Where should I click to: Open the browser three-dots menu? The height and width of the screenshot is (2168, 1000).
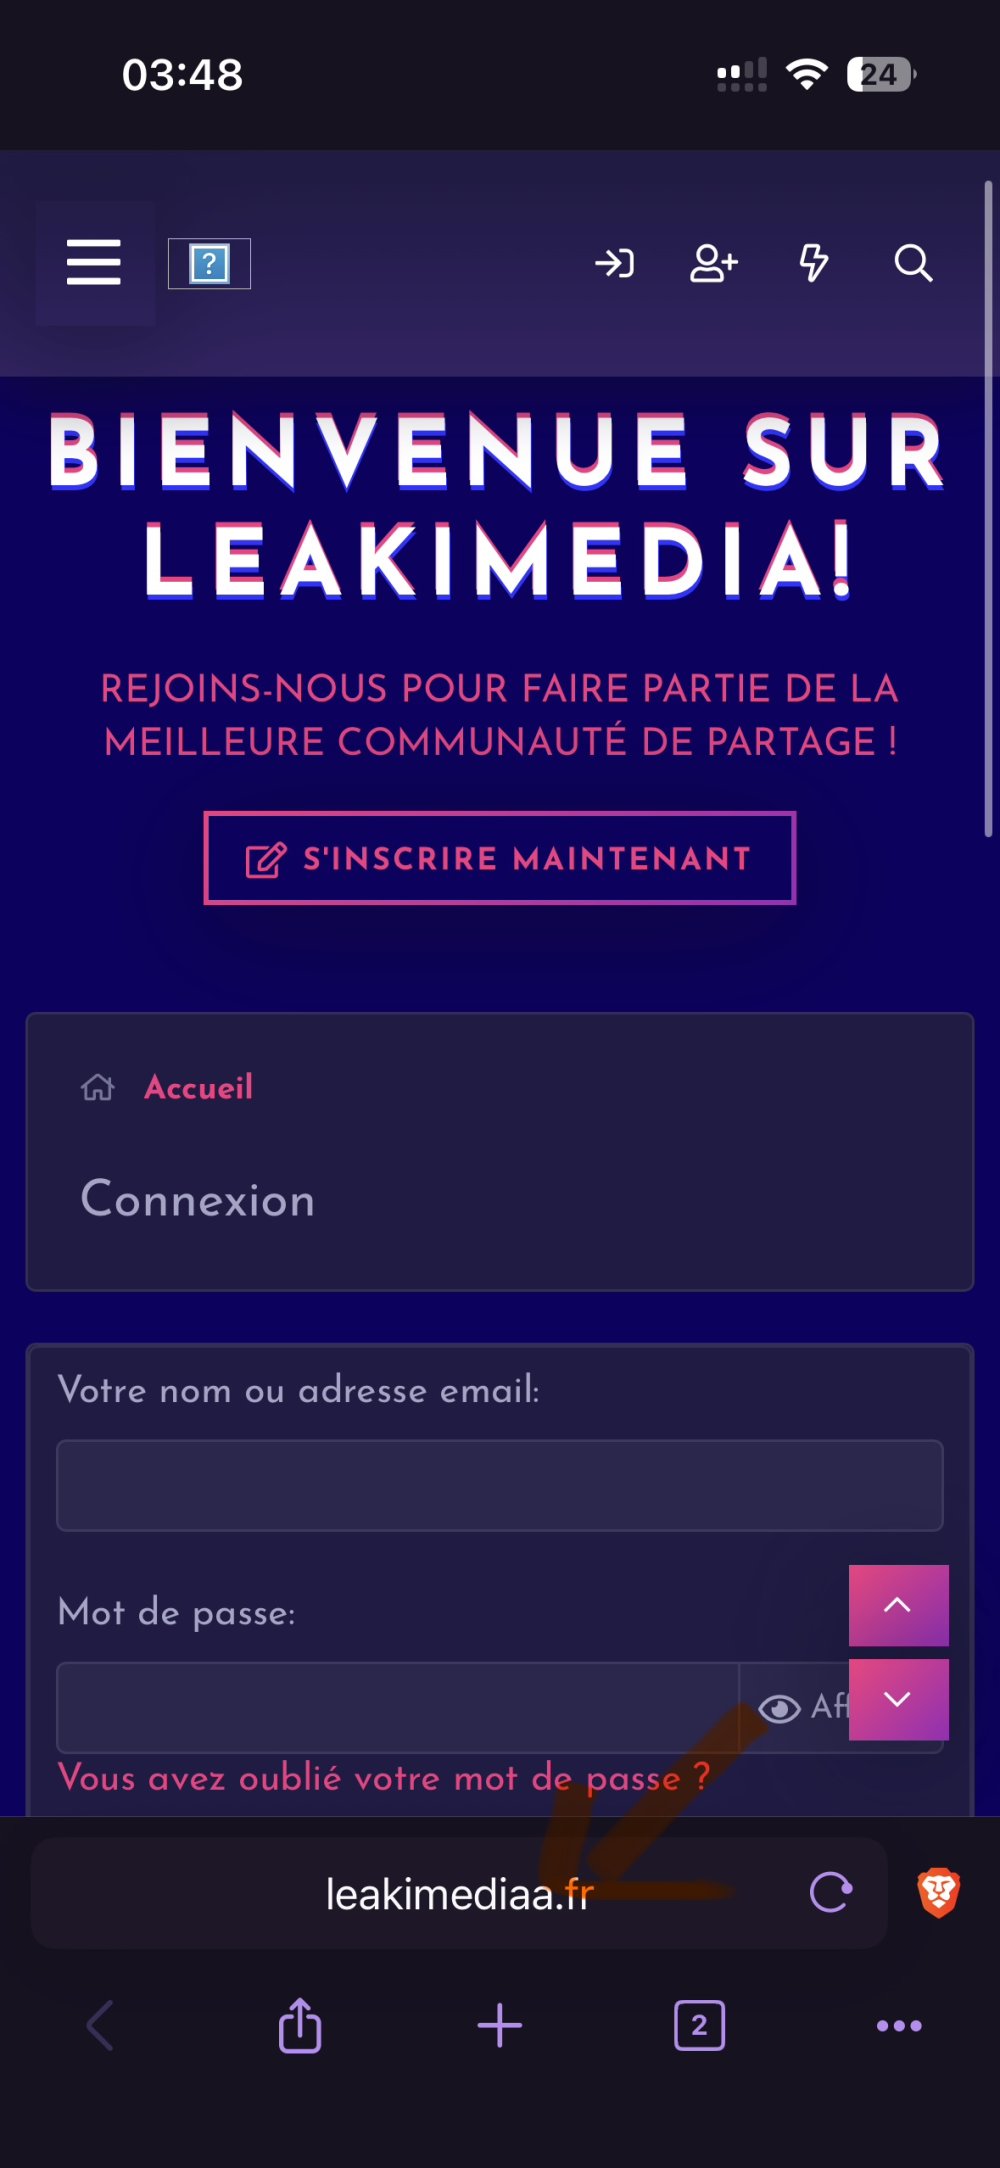point(899,2026)
